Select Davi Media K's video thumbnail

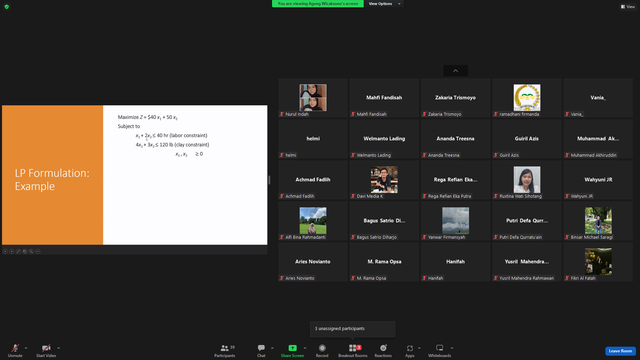[x=384, y=180]
